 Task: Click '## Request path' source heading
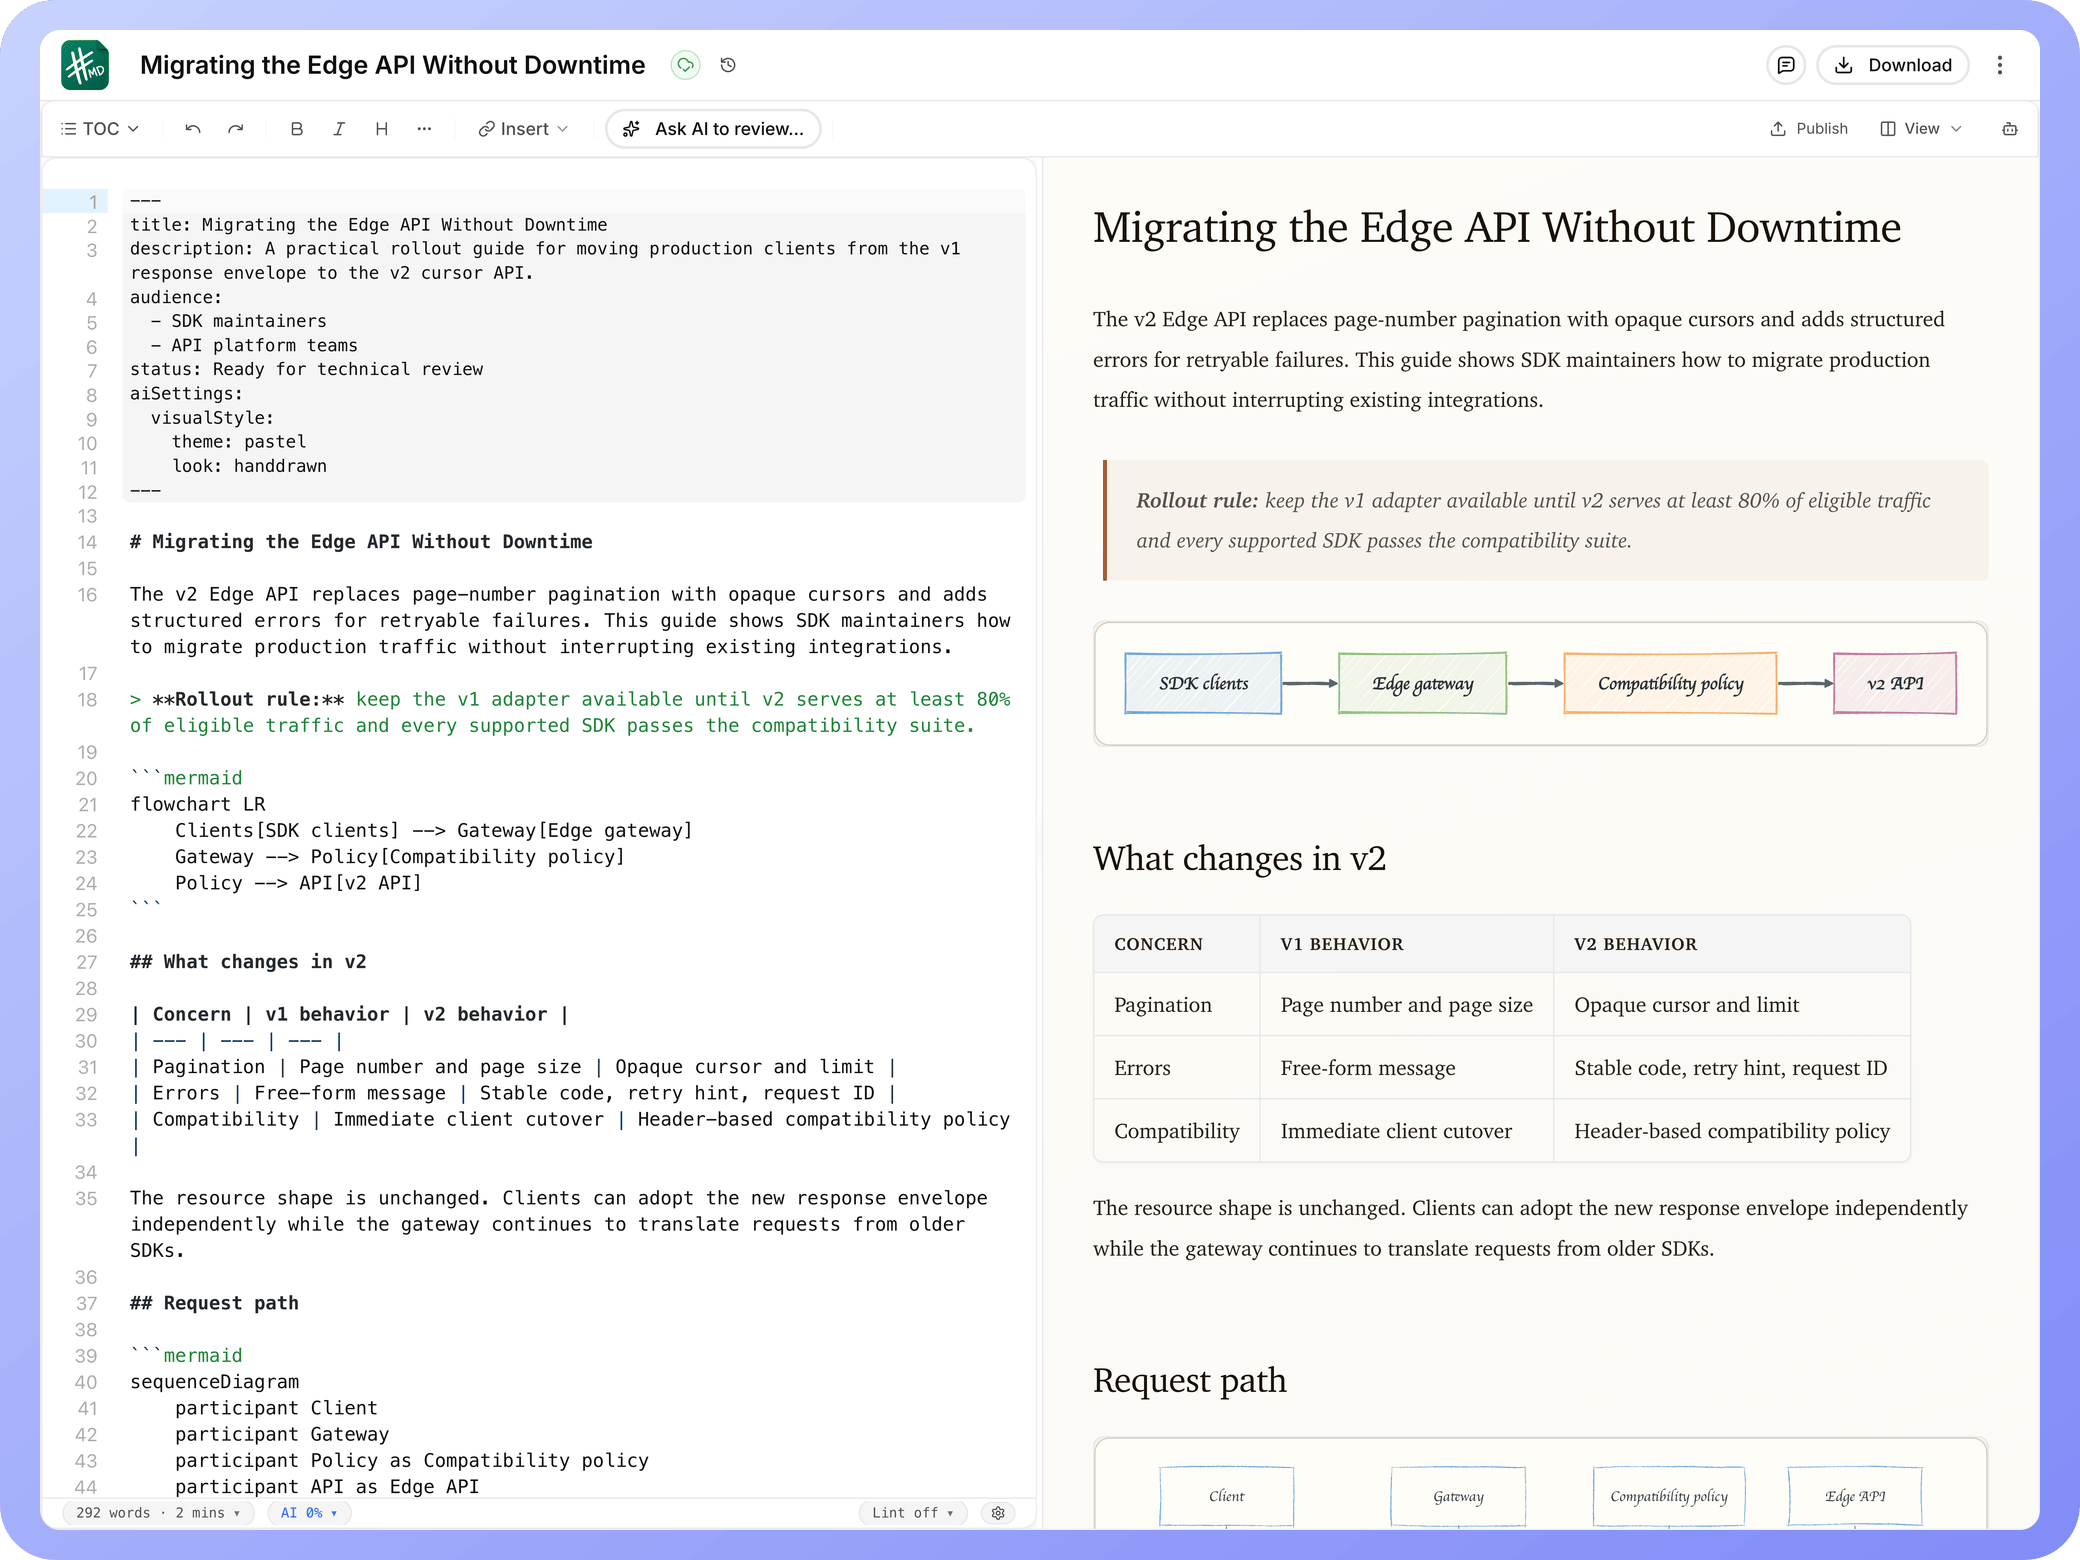click(x=214, y=1303)
